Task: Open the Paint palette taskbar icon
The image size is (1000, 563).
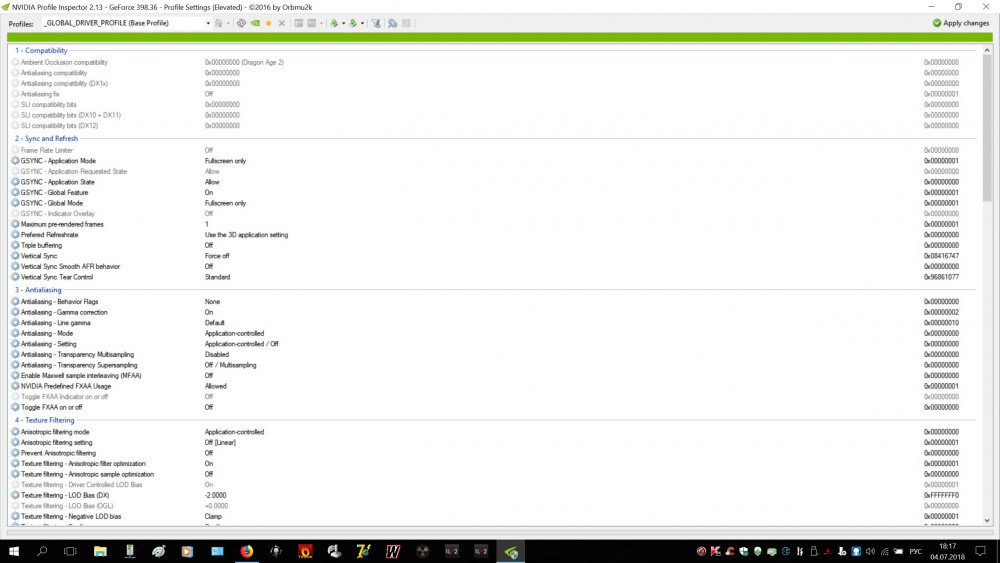Action: pos(159,551)
